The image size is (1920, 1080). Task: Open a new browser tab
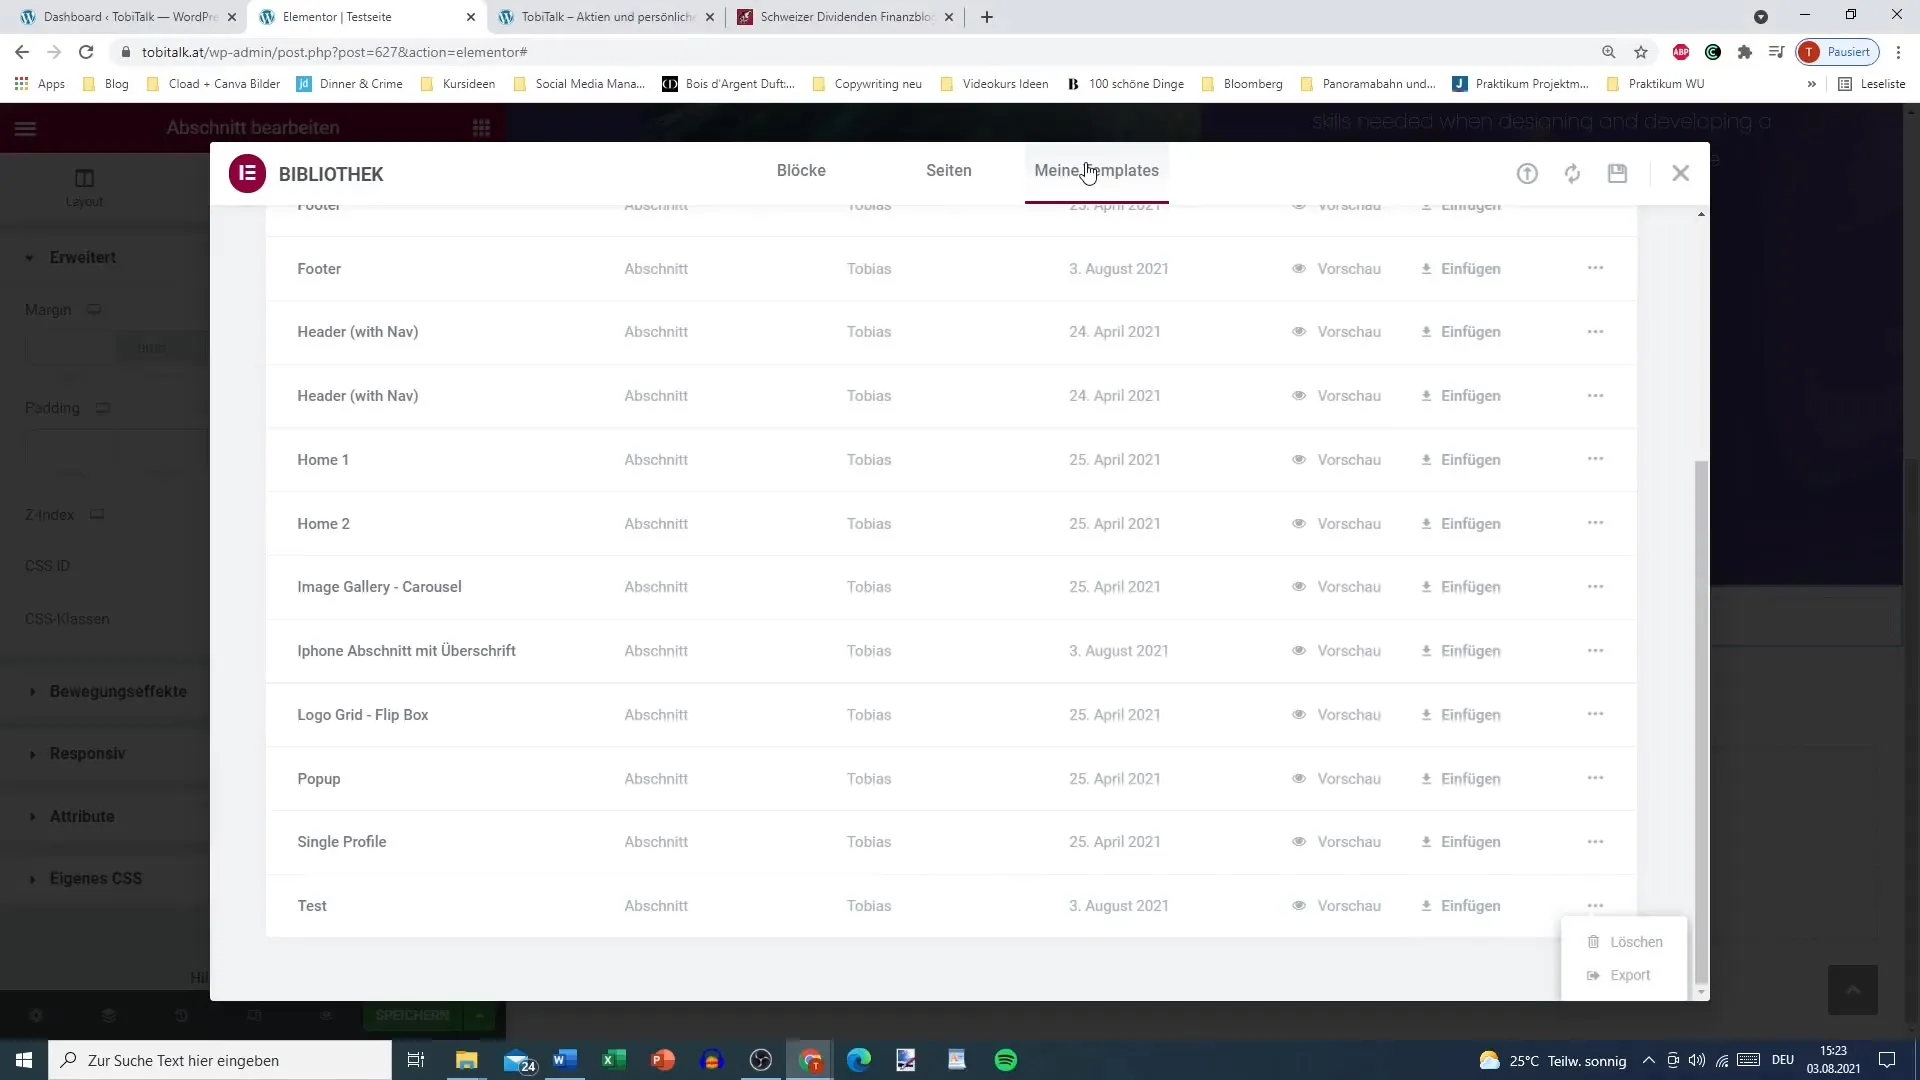[x=986, y=17]
